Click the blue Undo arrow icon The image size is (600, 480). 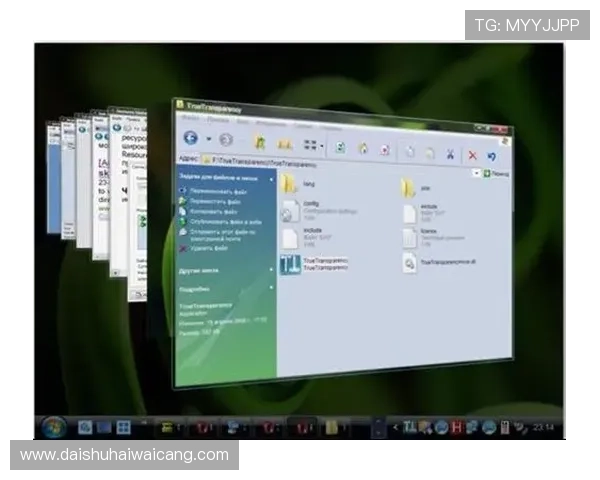point(492,156)
